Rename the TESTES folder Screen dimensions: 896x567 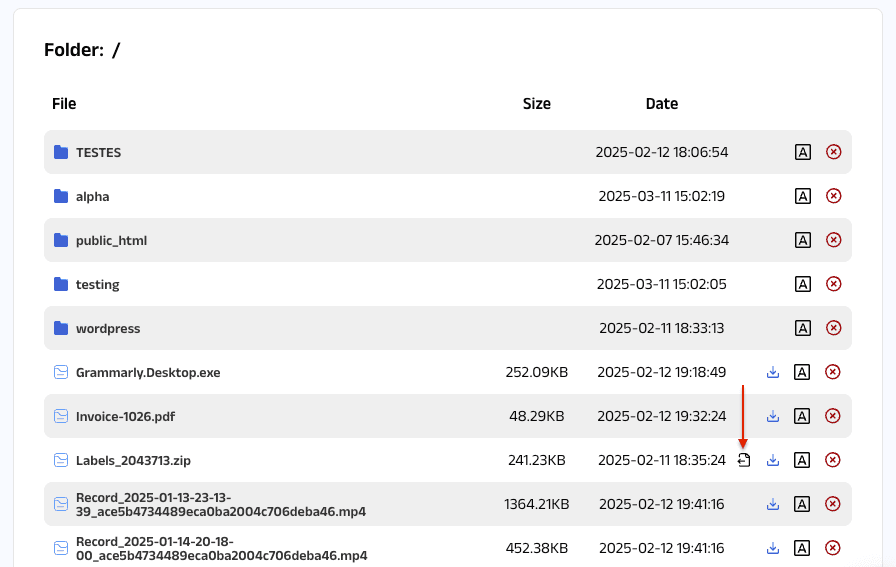click(x=802, y=152)
